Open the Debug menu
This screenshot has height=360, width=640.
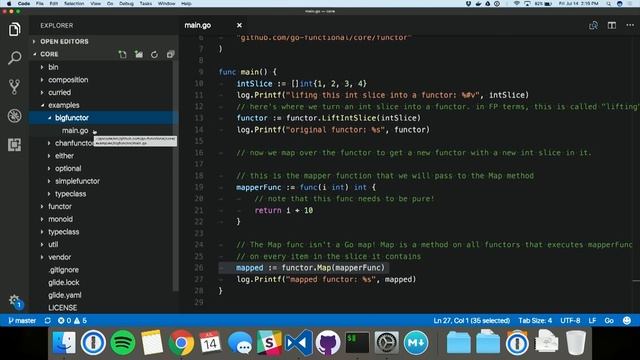(x=126, y=3)
